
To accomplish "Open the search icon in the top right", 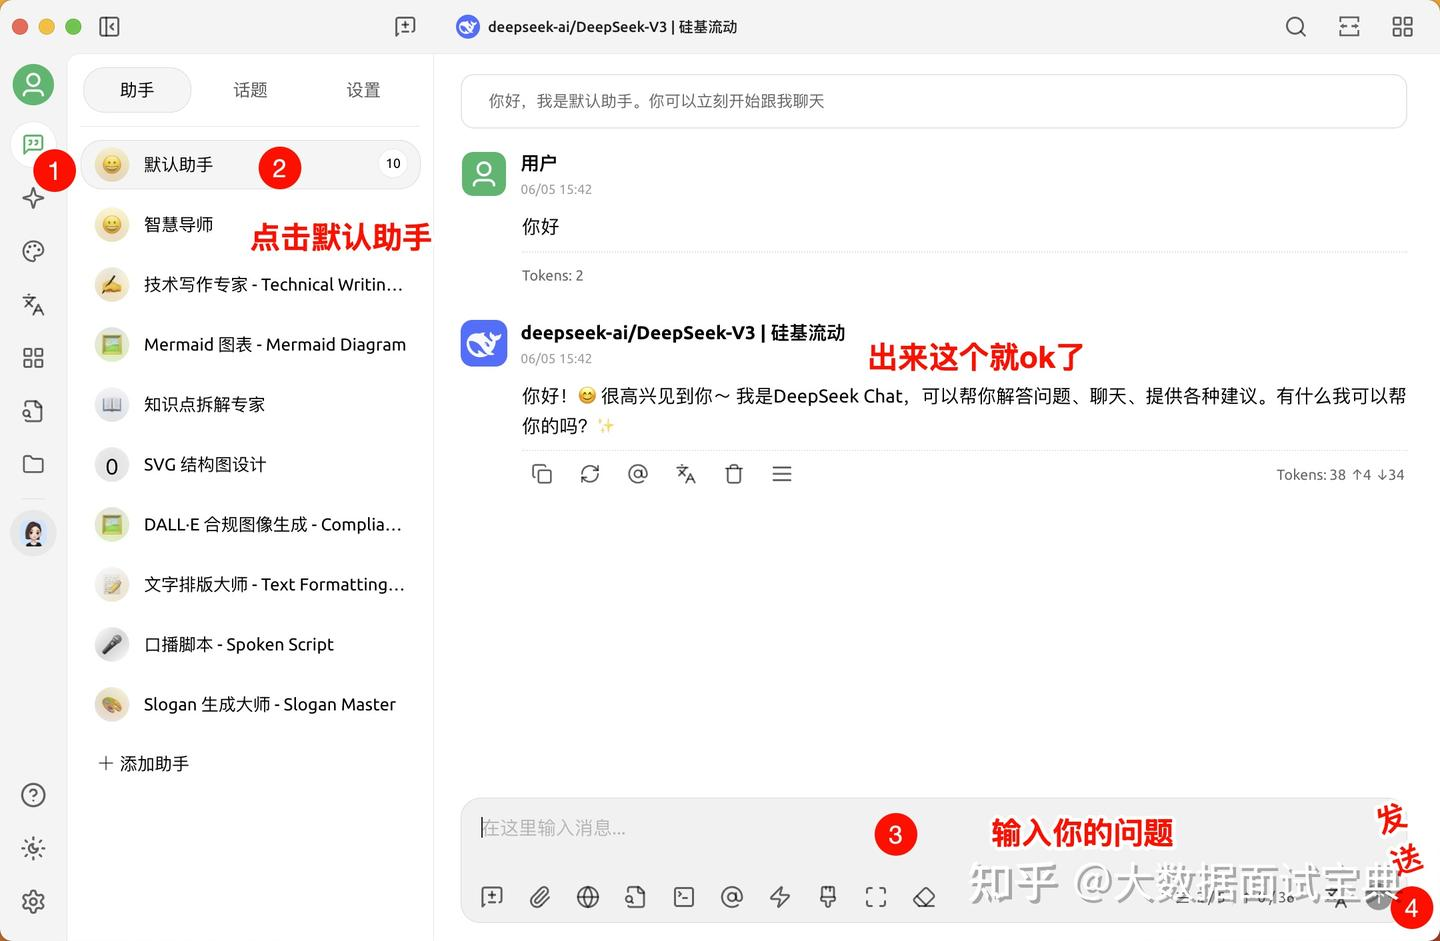I will 1296,27.
